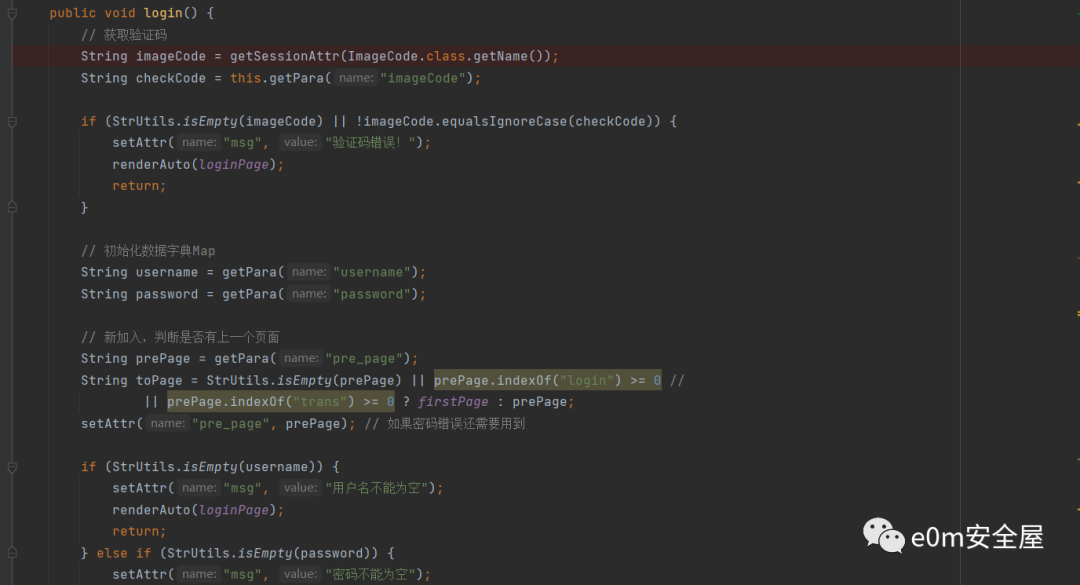Collapse the if (StrUtils.isEmpty(username)) block
This screenshot has width=1080, height=585.
(12, 467)
